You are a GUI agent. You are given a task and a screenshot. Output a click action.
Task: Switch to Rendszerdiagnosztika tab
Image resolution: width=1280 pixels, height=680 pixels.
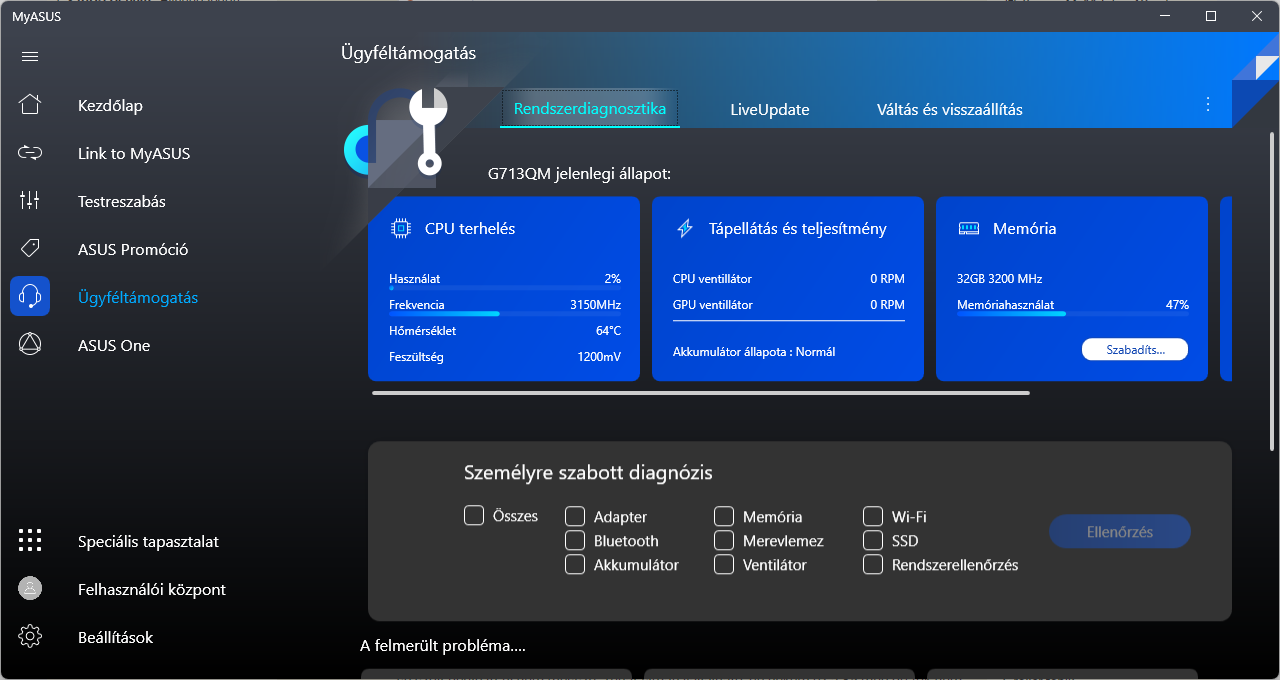[x=590, y=109]
